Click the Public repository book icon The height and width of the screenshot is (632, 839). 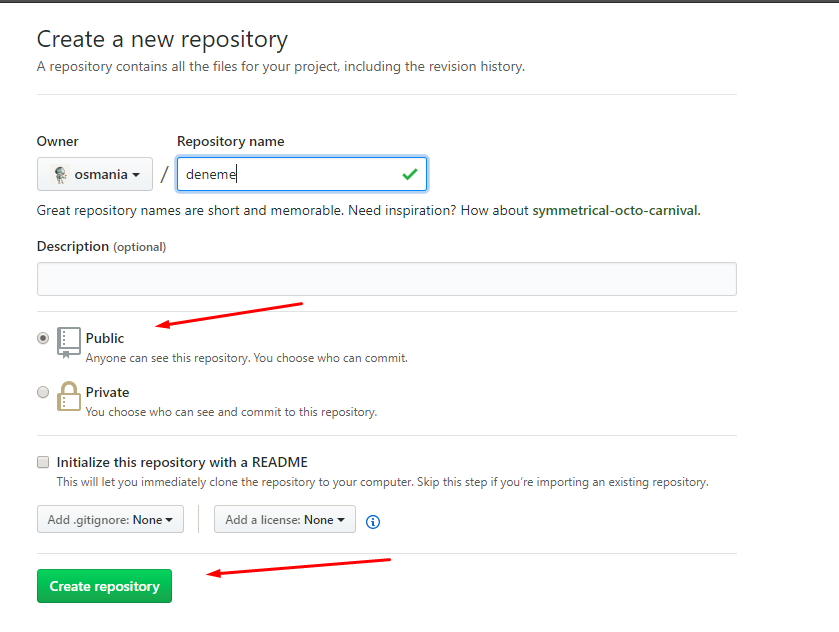(68, 341)
